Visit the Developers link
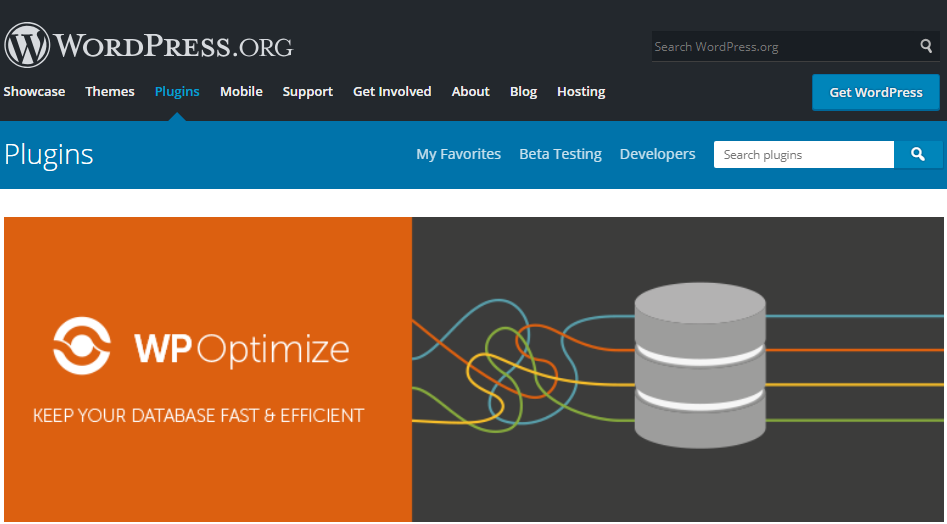947x524 pixels. coord(657,155)
